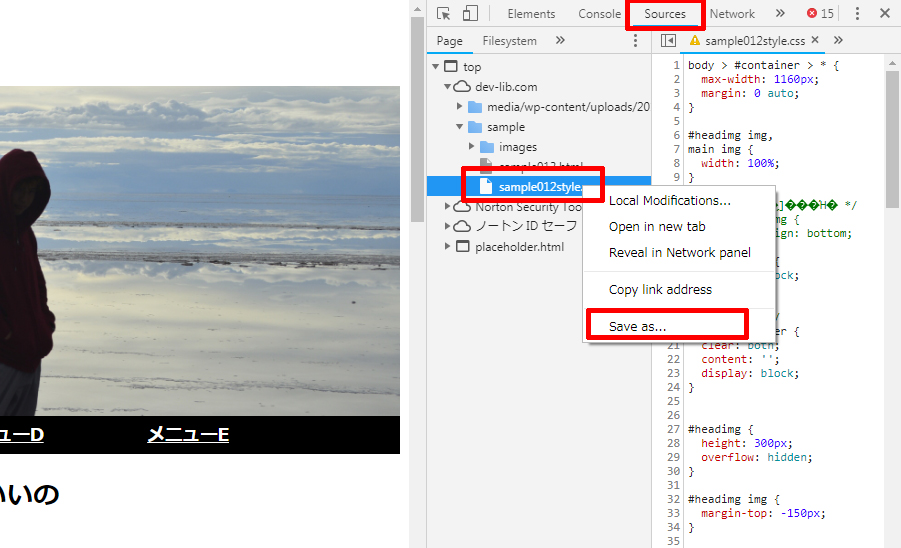The height and width of the screenshot is (548, 901).
Task: Show more navigator tabs beside Filesystem
Action: pyautogui.click(x=560, y=41)
